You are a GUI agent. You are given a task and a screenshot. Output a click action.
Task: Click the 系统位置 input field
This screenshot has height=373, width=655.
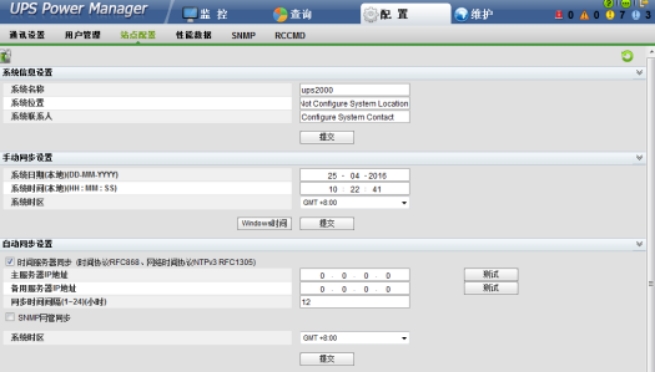tap(354, 103)
